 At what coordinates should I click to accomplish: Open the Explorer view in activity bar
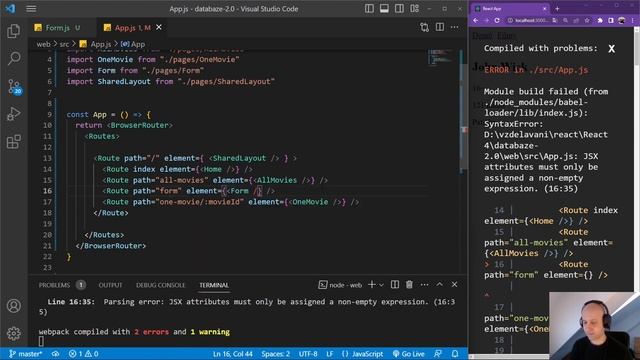[13, 31]
